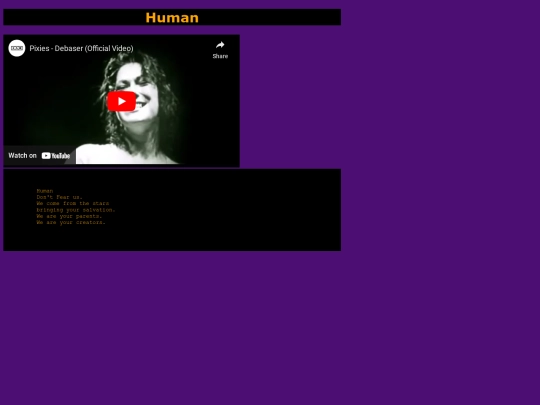Image resolution: width=540 pixels, height=405 pixels.
Task: Play the Pixies Debaser video
Action: [121, 101]
